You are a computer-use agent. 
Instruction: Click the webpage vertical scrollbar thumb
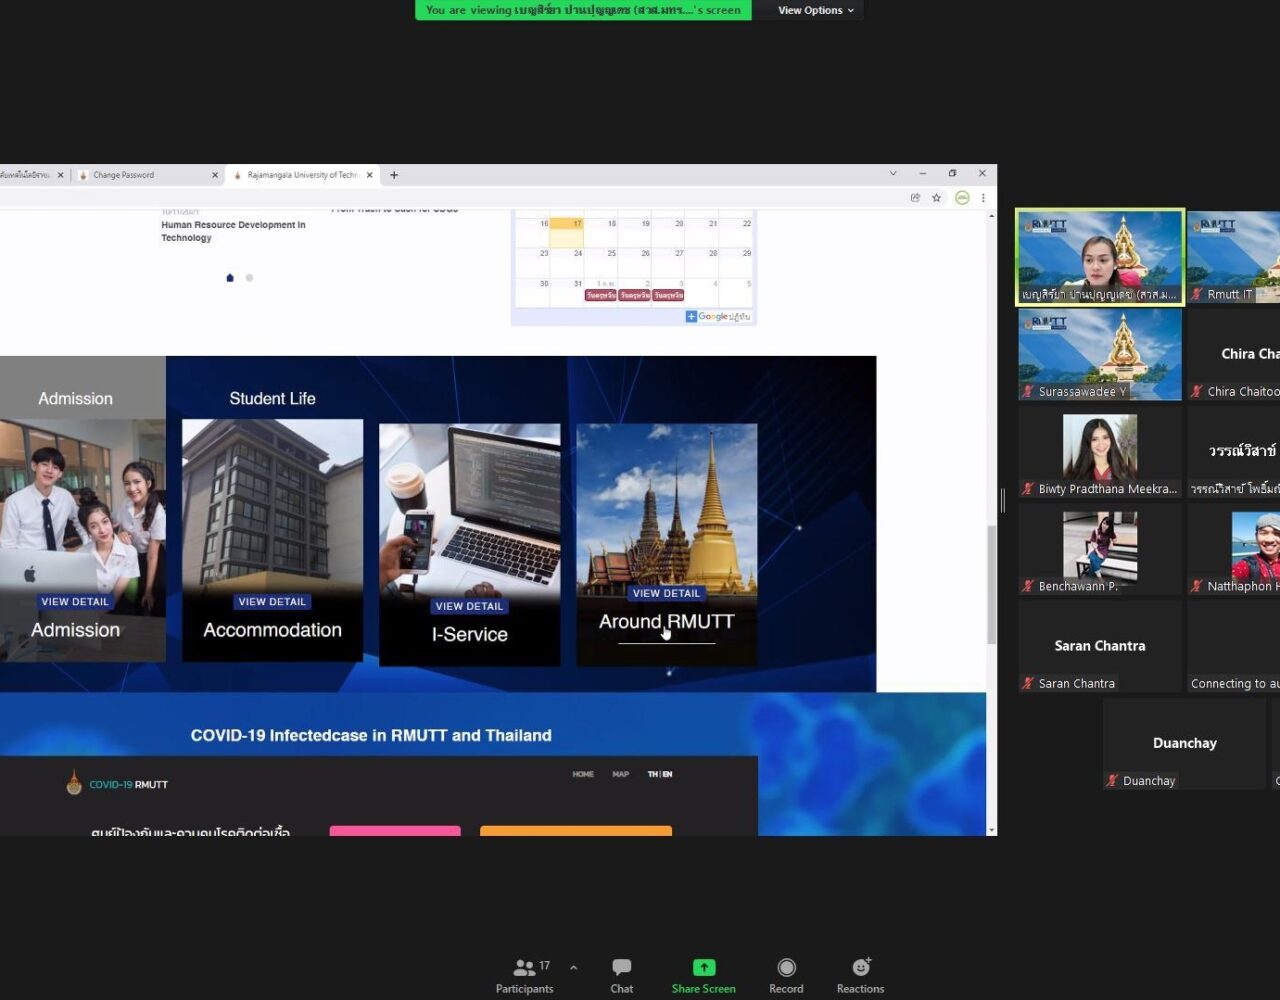pos(991,585)
